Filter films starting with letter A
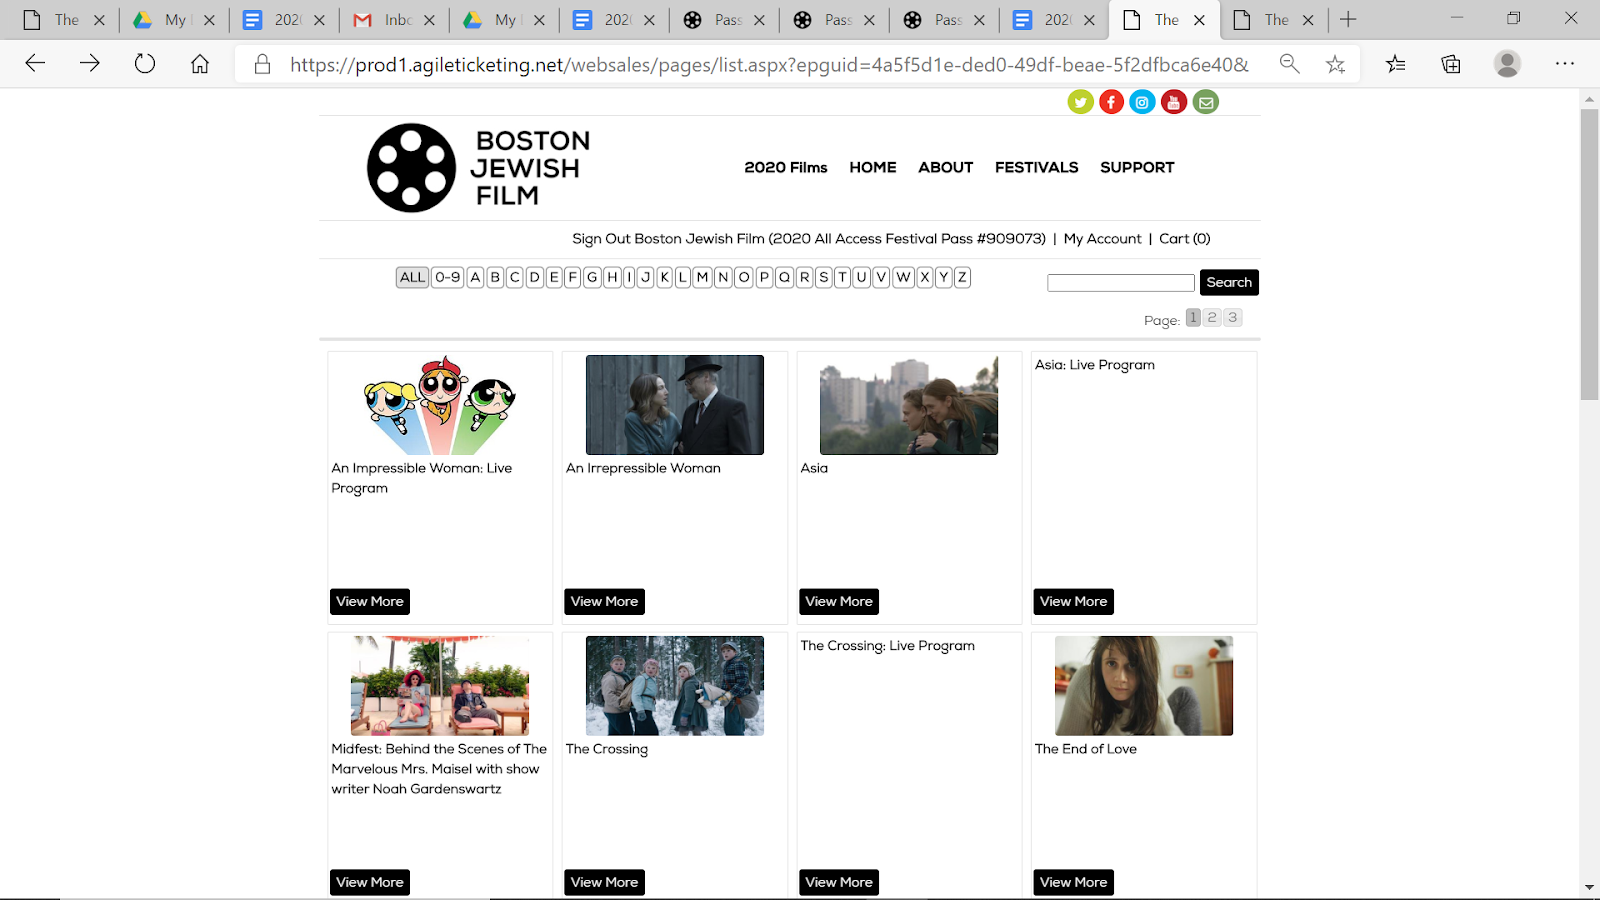 click(x=476, y=277)
